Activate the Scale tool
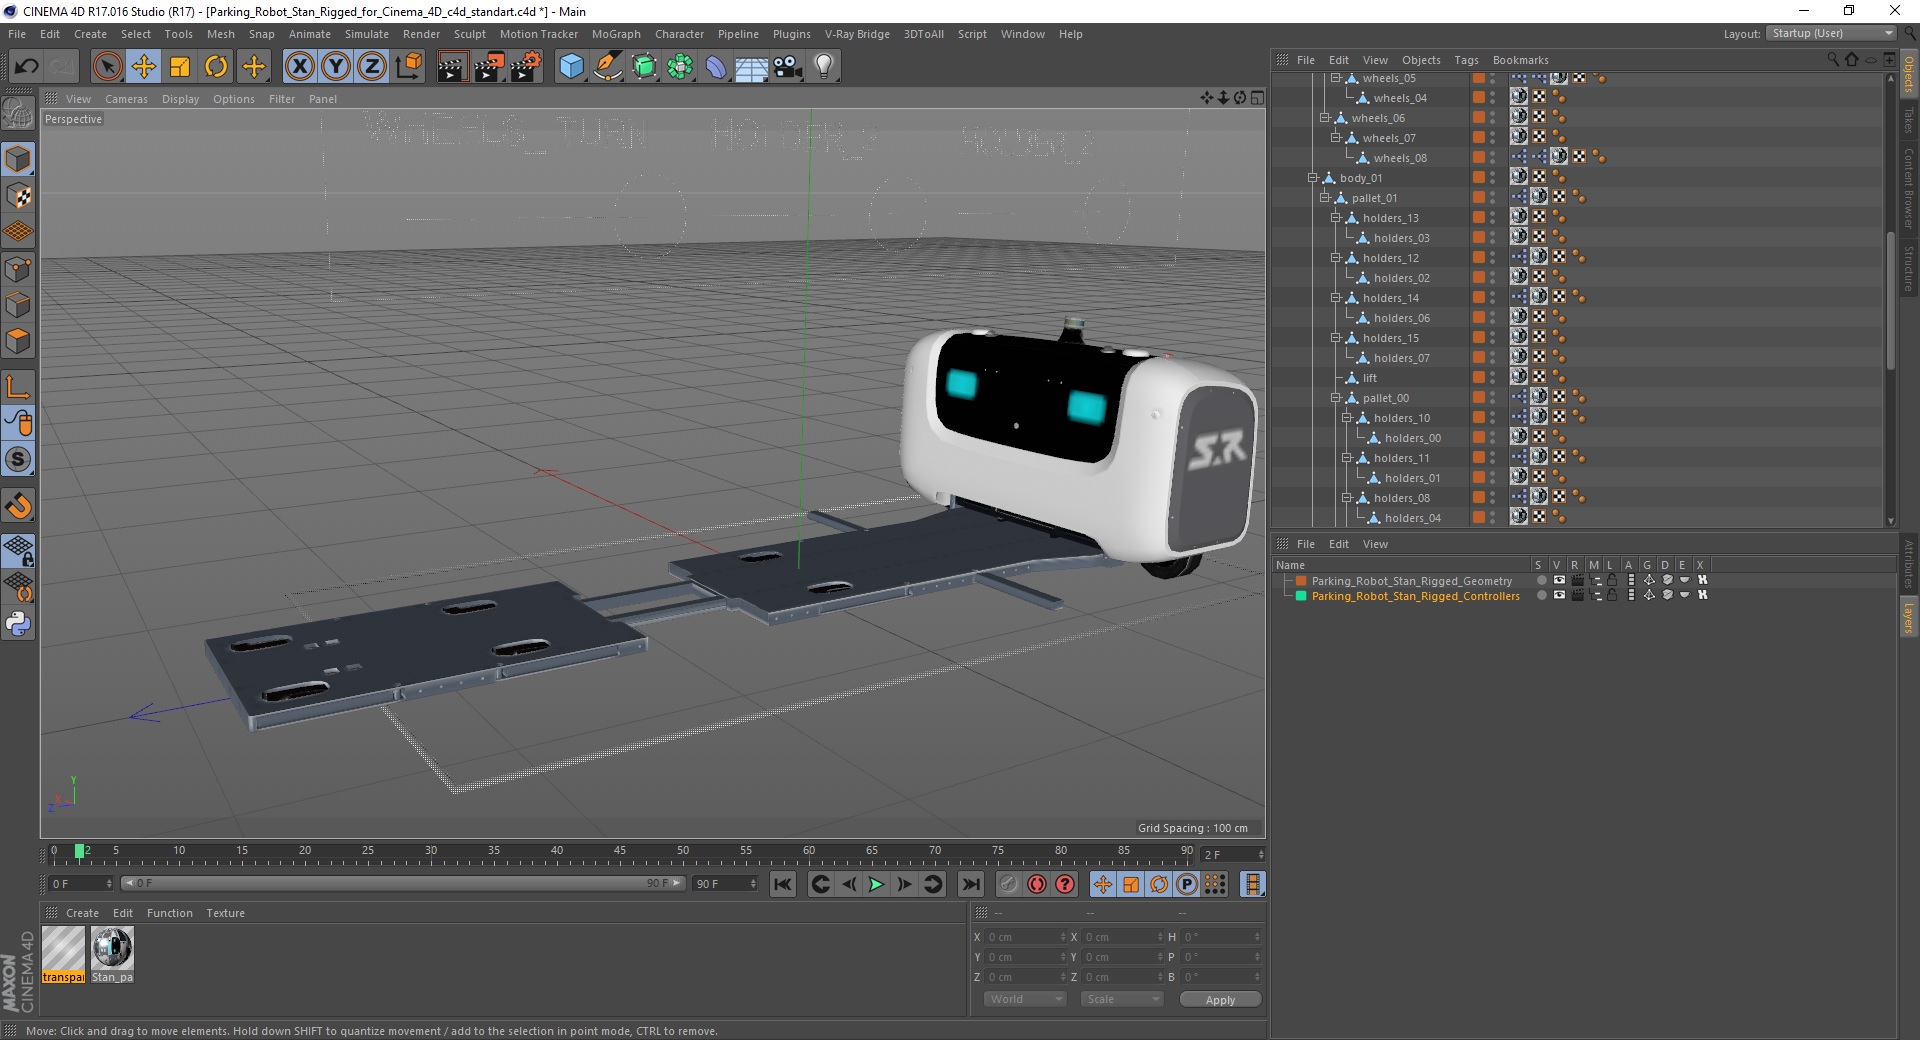This screenshot has width=1920, height=1040. 180,67
